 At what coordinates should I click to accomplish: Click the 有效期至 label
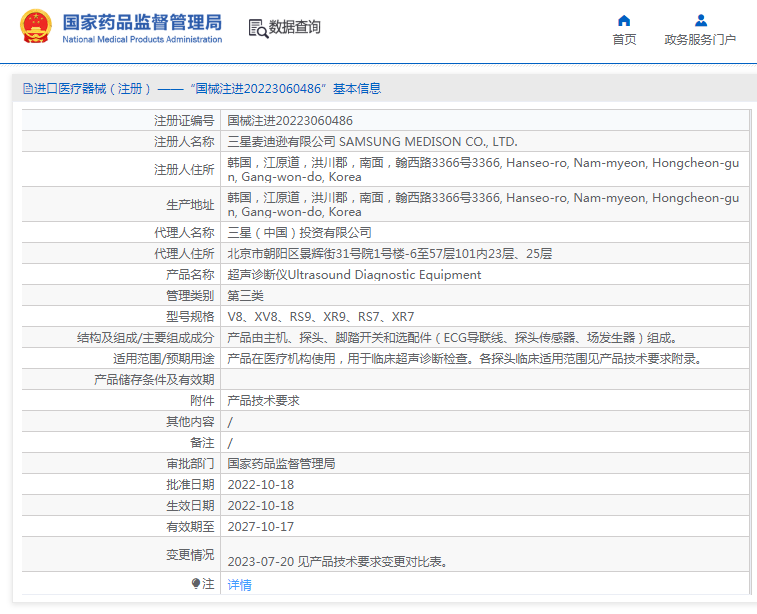[x=190, y=527]
